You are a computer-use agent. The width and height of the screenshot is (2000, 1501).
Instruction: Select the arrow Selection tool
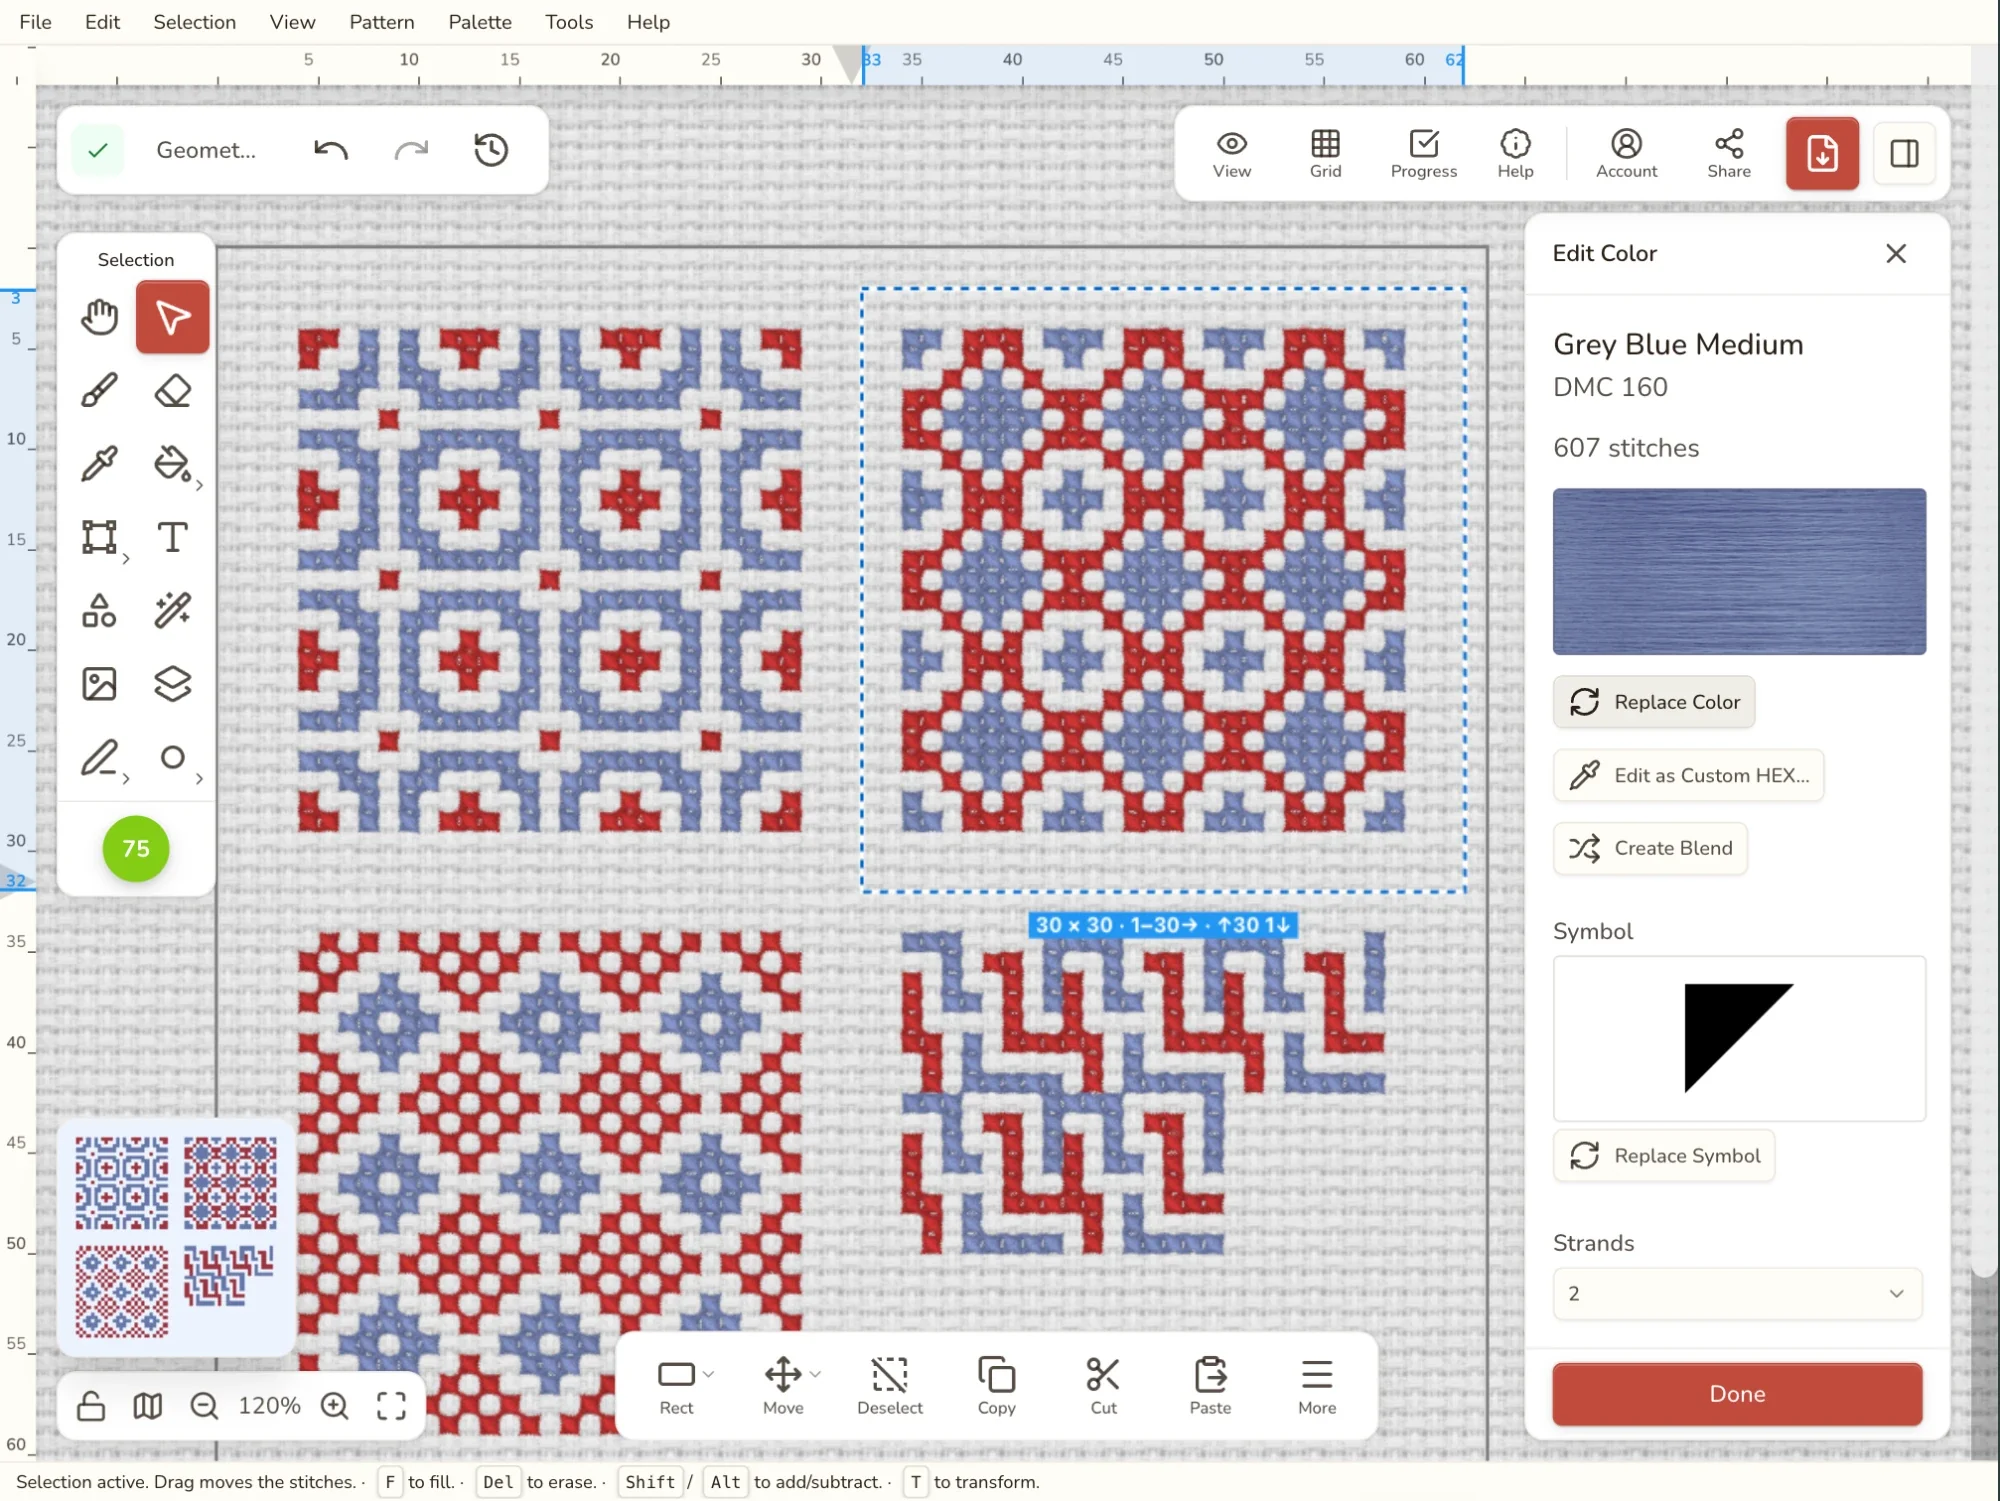point(173,318)
